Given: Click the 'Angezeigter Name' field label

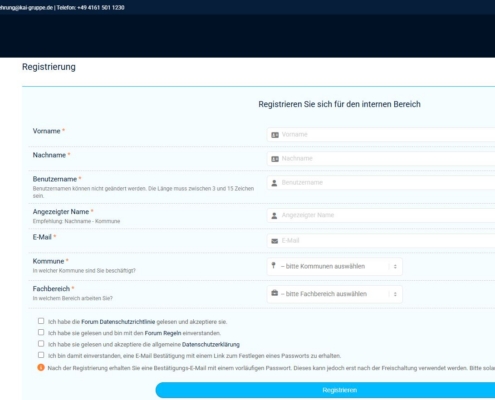Looking at the screenshot, I should pyautogui.click(x=61, y=212).
